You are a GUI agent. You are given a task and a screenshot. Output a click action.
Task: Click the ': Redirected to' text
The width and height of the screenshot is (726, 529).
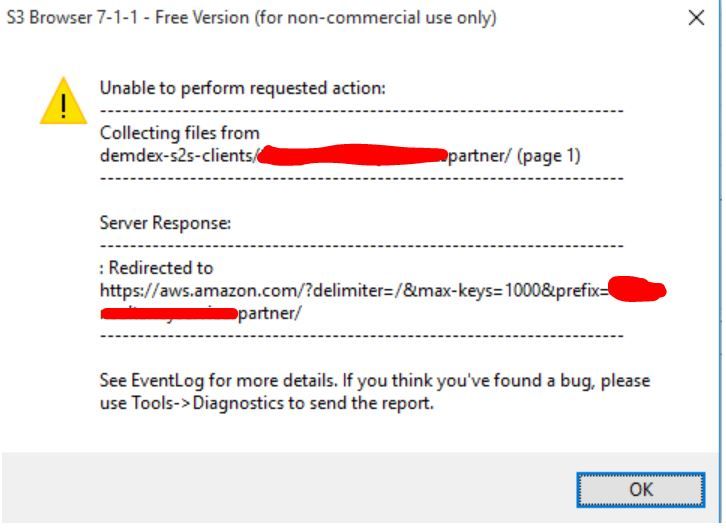[x=156, y=268]
